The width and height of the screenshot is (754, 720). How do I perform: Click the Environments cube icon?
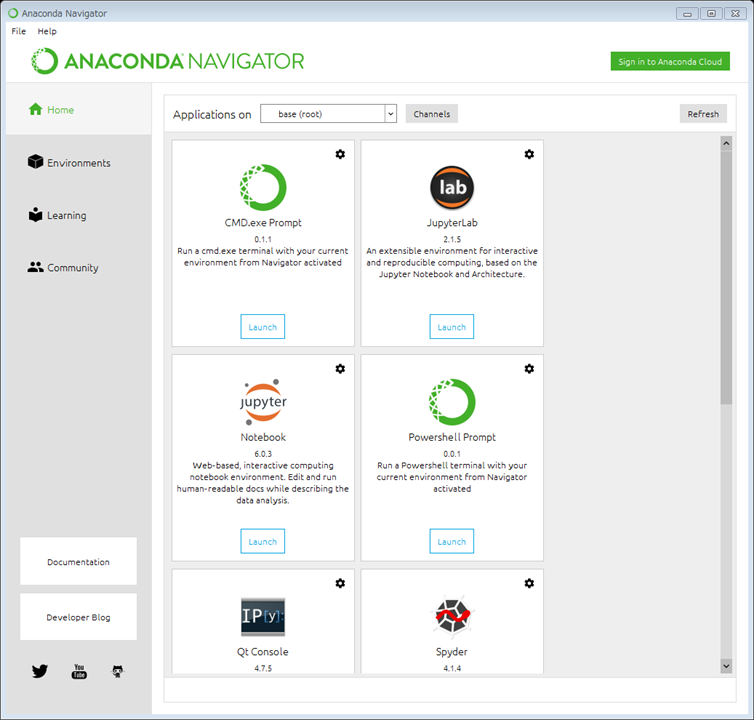(36, 162)
